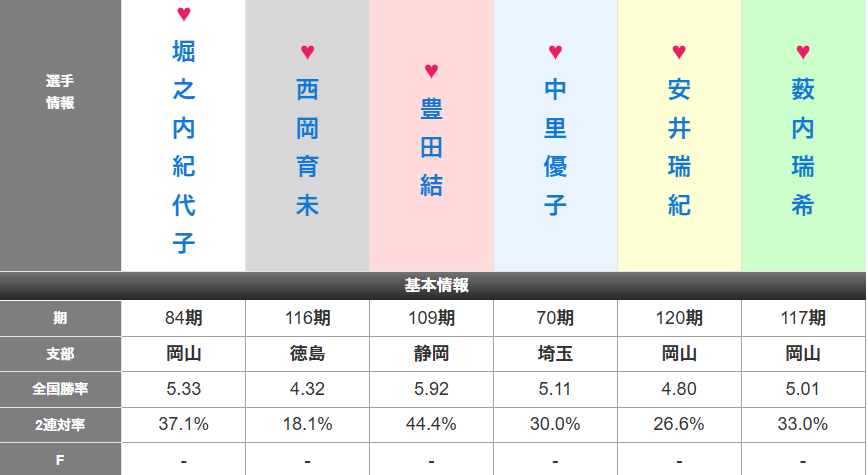Open racer profile 西岡育未
This screenshot has width=868, height=475.
tap(307, 147)
